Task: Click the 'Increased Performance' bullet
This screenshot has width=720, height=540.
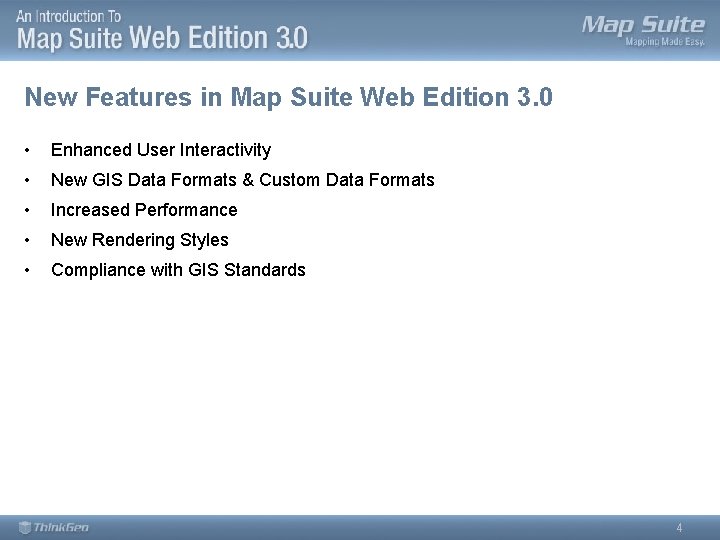Action: (x=144, y=210)
